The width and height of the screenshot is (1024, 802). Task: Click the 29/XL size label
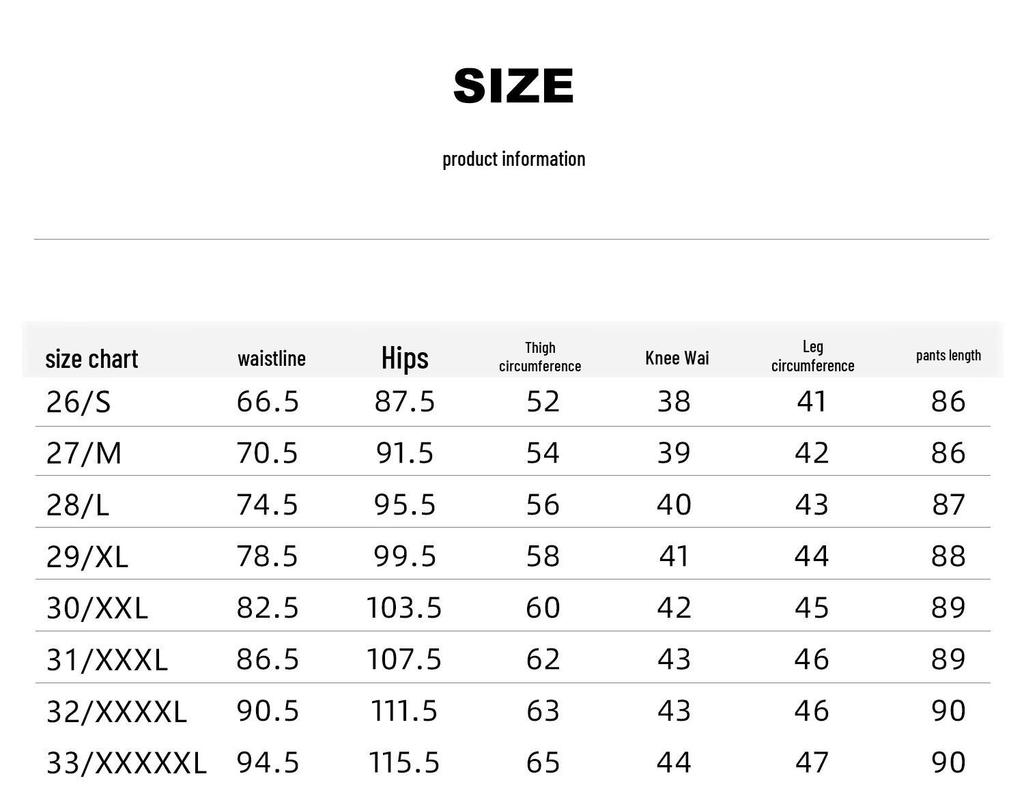pos(87,556)
